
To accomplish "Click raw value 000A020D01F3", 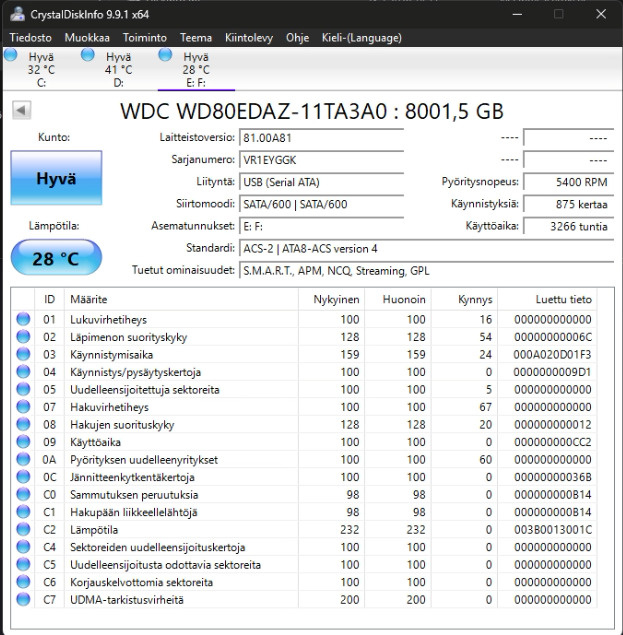I will tap(552, 355).
